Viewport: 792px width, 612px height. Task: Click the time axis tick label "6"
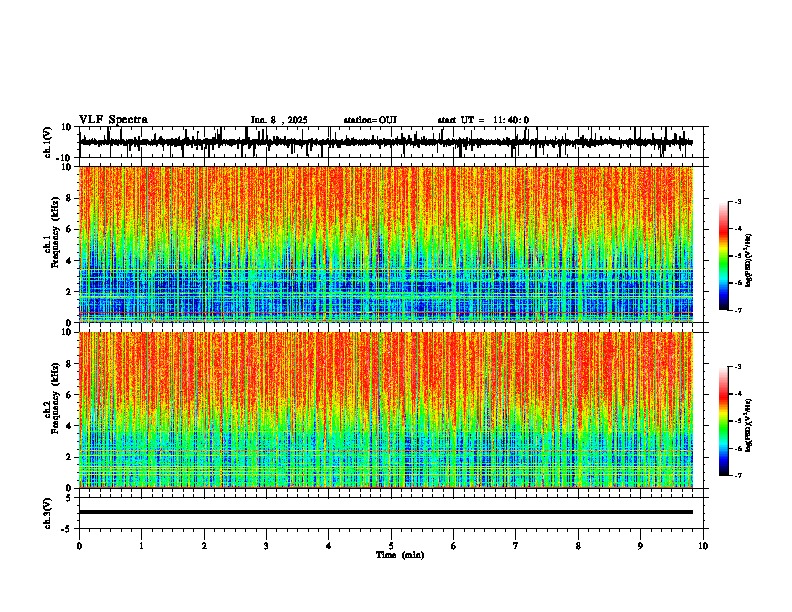(453, 546)
